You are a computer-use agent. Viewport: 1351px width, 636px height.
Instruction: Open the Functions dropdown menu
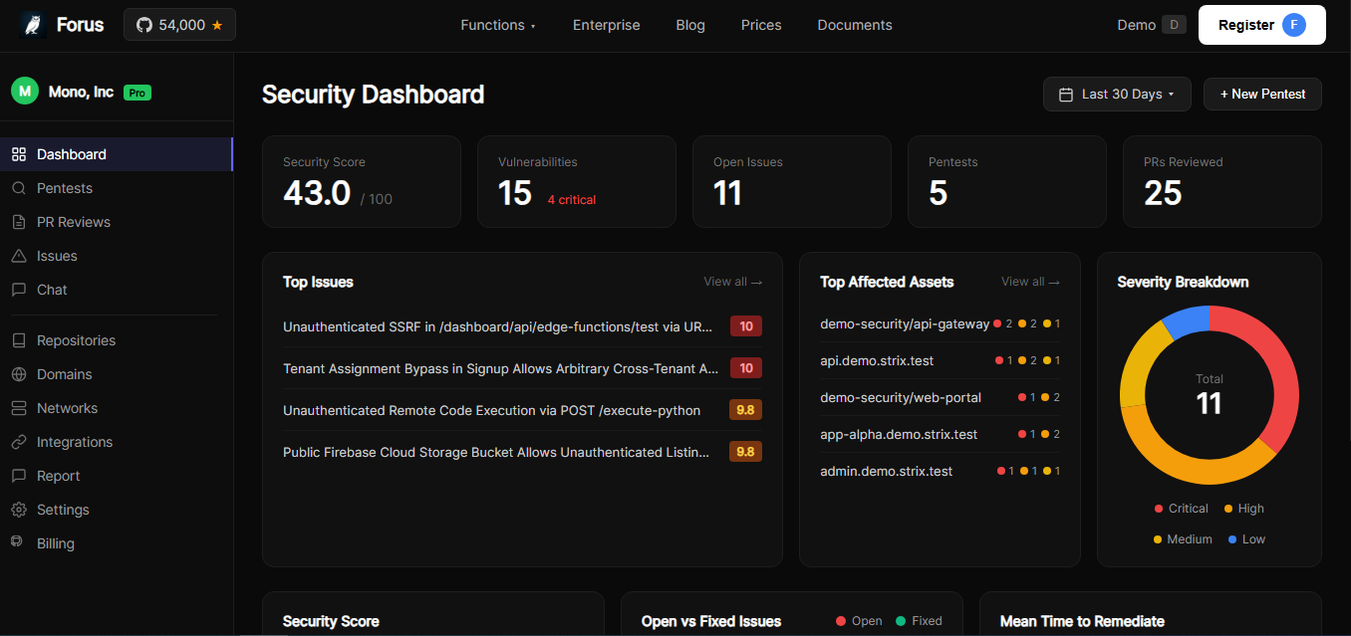pos(498,25)
